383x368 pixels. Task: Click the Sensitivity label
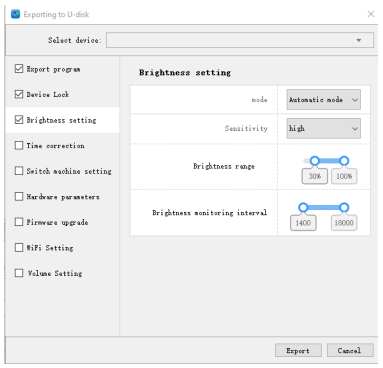point(246,128)
